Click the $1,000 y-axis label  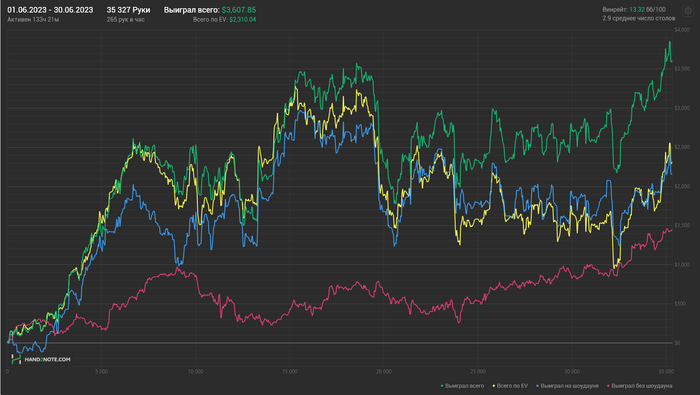point(682,265)
